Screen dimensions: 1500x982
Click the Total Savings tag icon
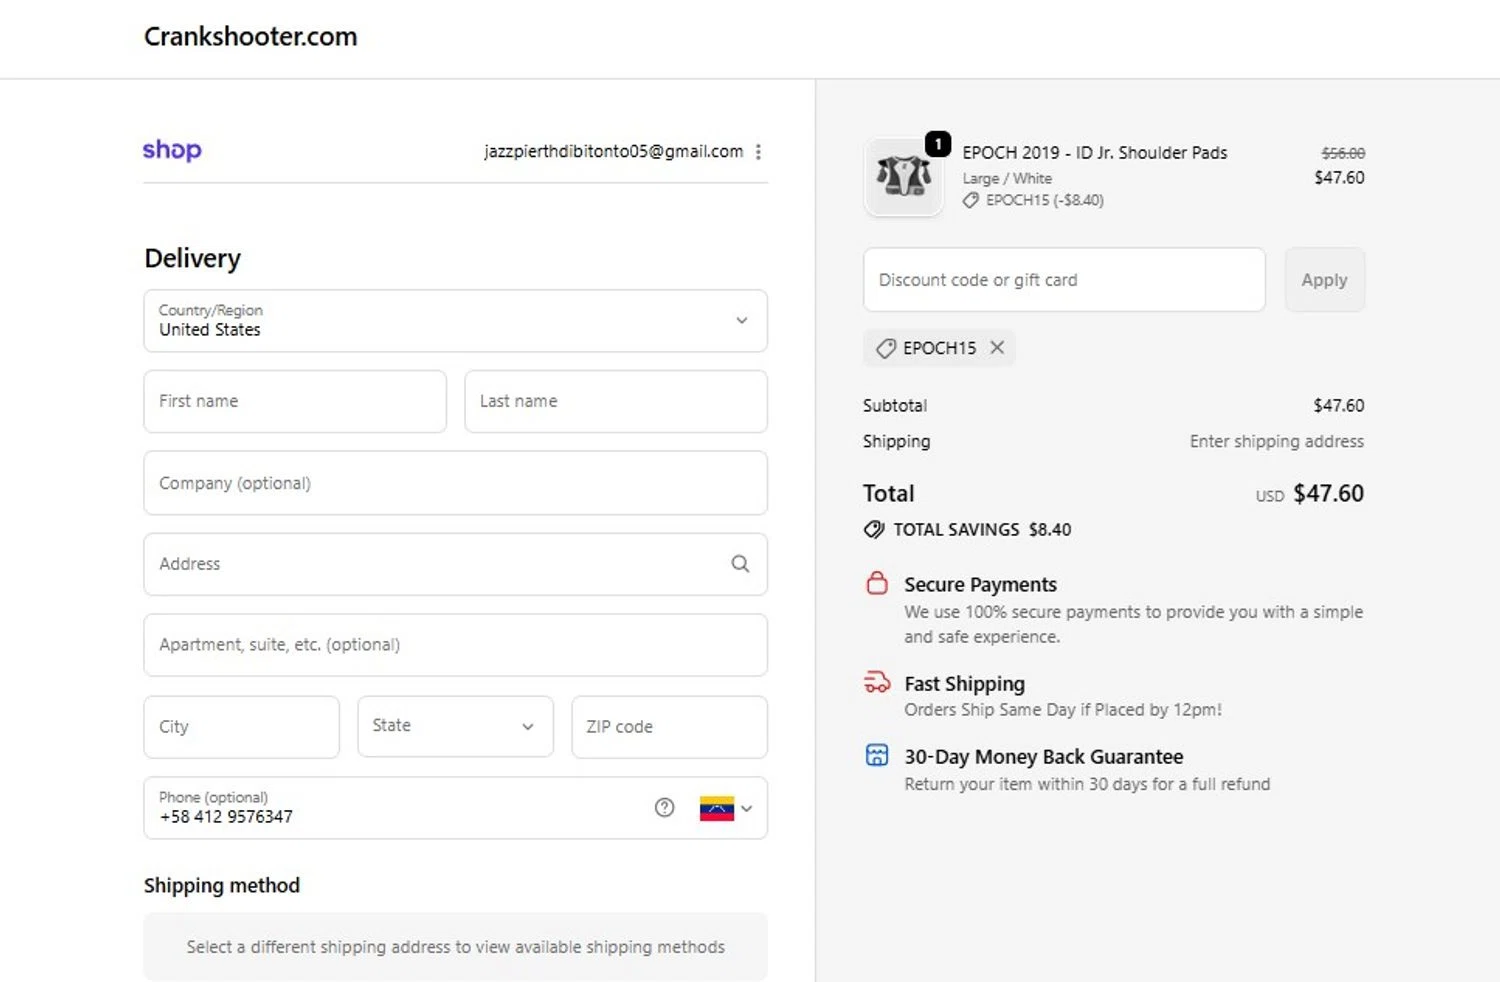pyautogui.click(x=874, y=530)
